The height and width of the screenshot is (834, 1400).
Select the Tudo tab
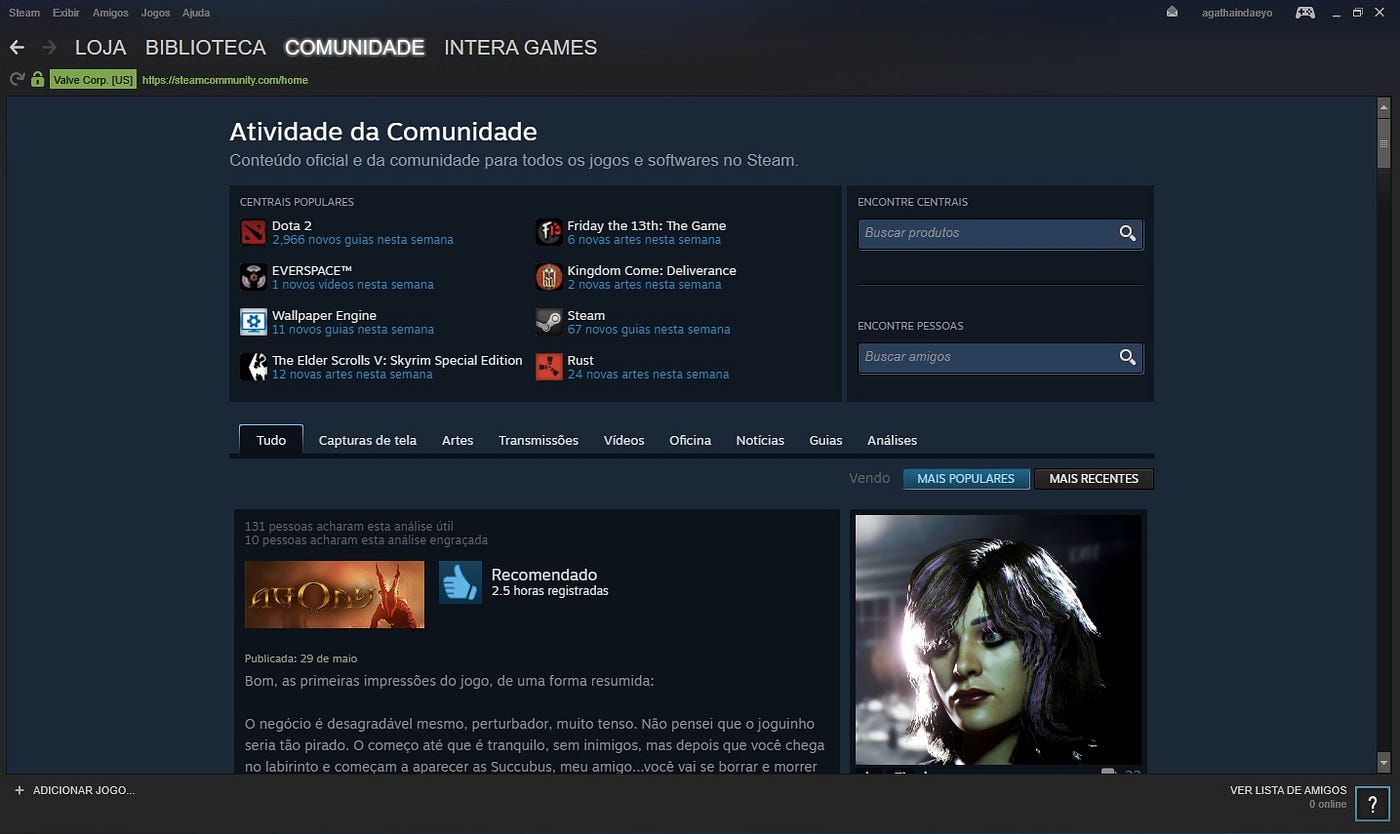pyautogui.click(x=271, y=440)
